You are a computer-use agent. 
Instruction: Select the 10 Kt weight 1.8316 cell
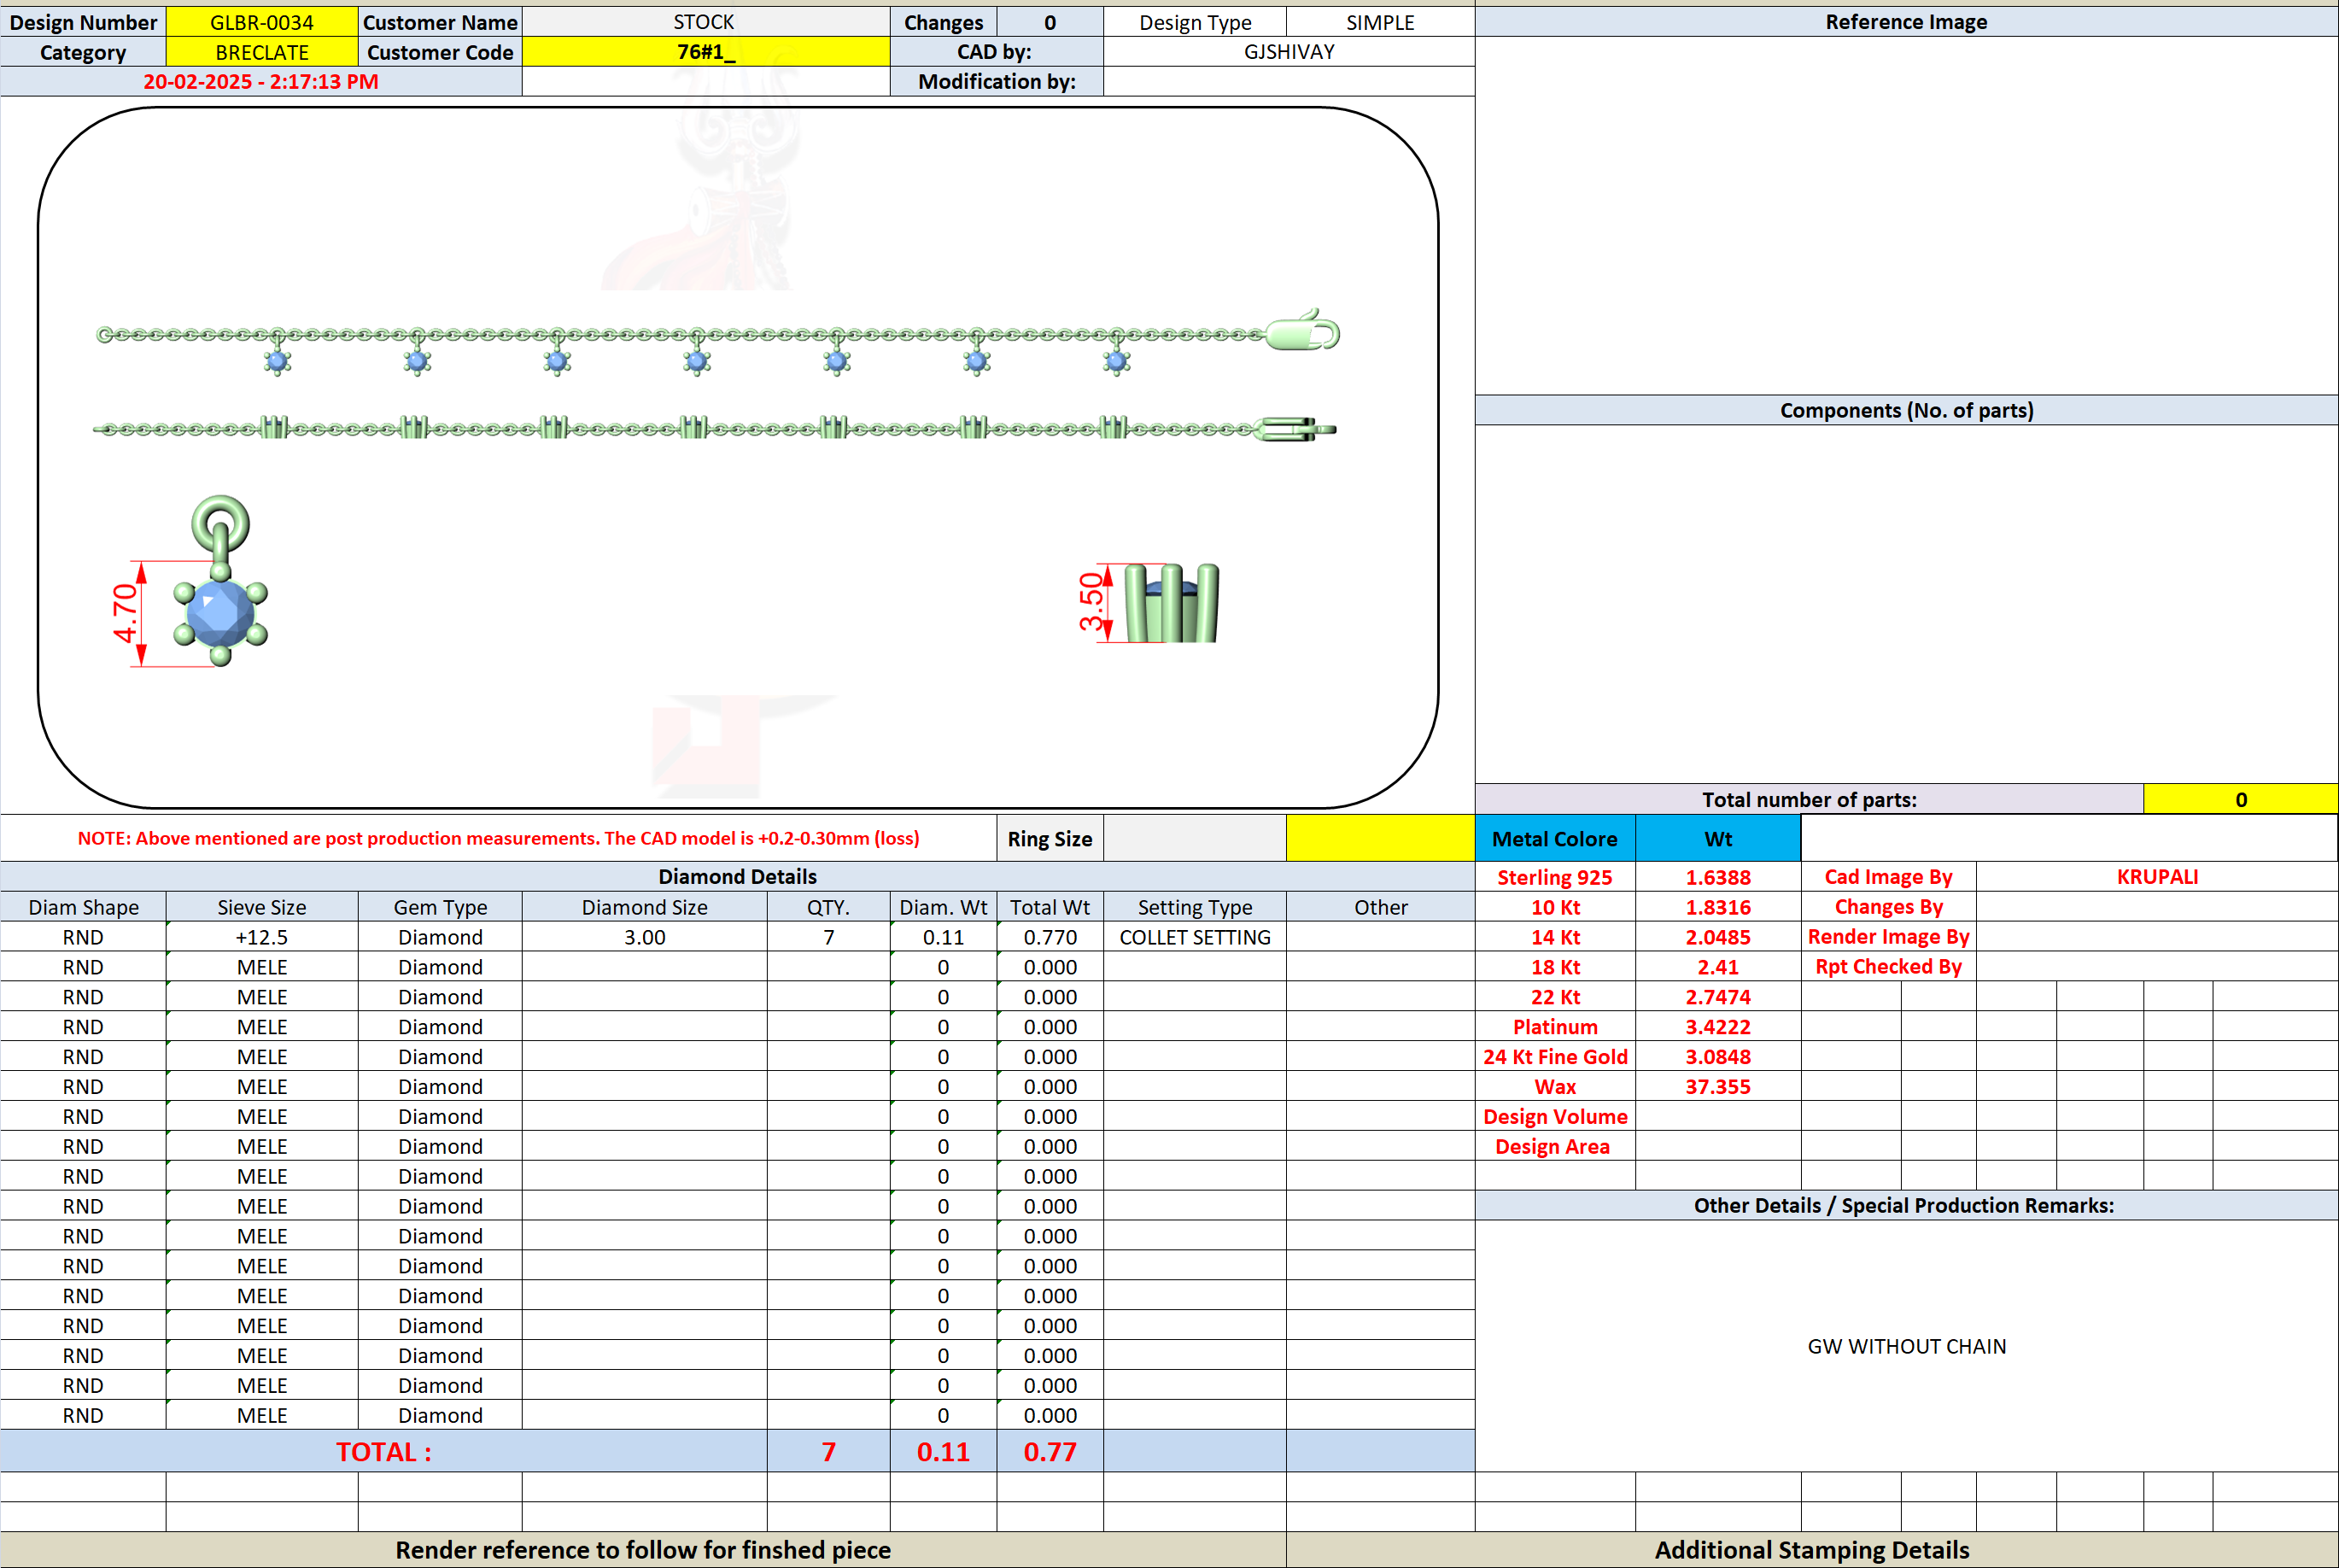1718,907
